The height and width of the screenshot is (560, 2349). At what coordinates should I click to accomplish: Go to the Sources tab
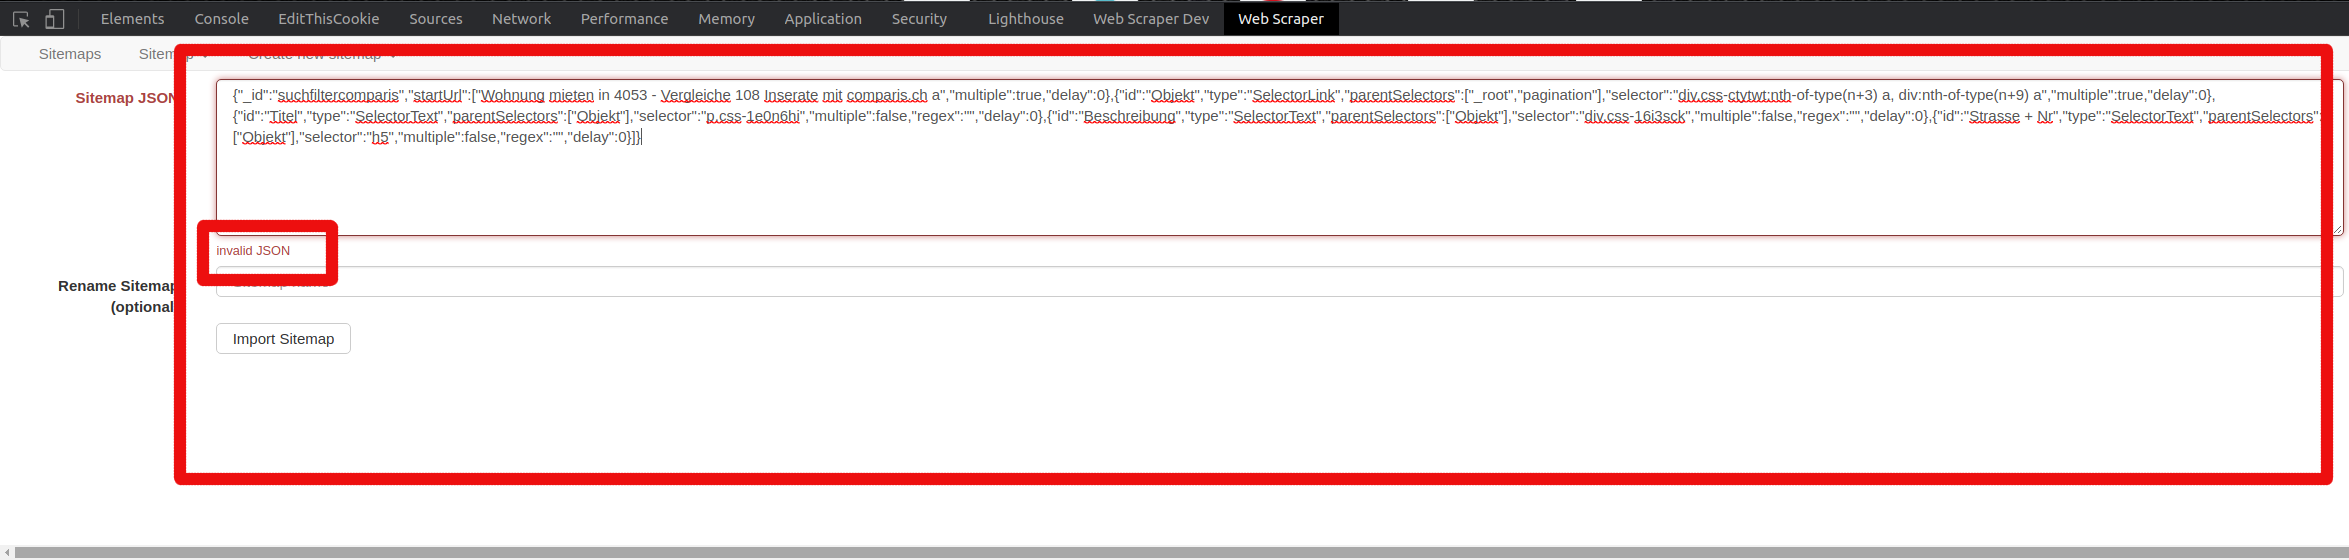click(x=435, y=19)
